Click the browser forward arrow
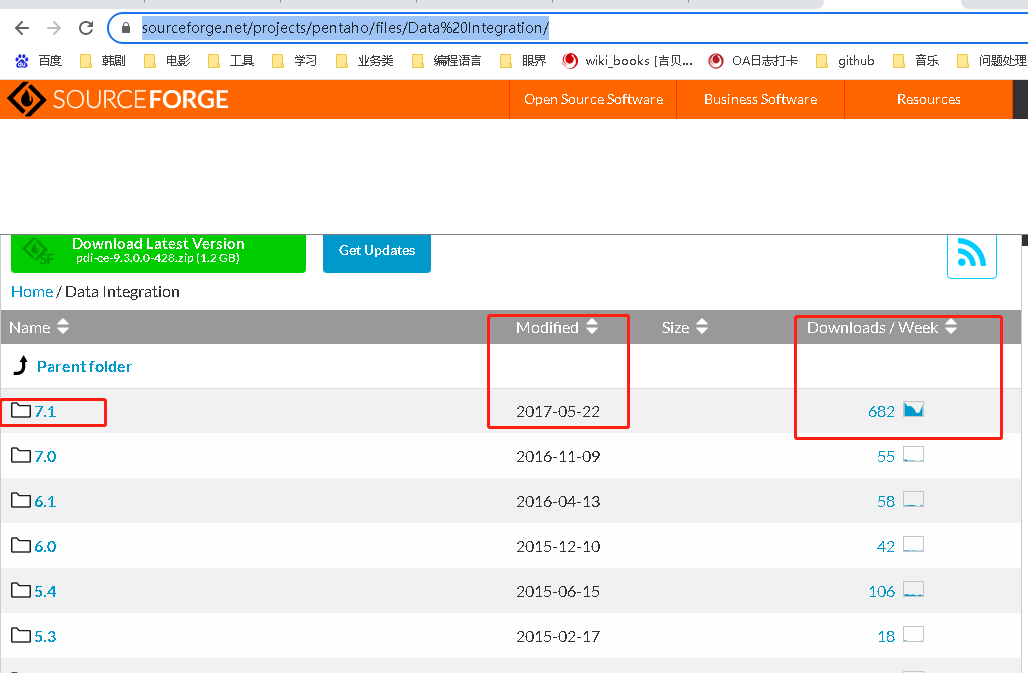 (x=54, y=28)
